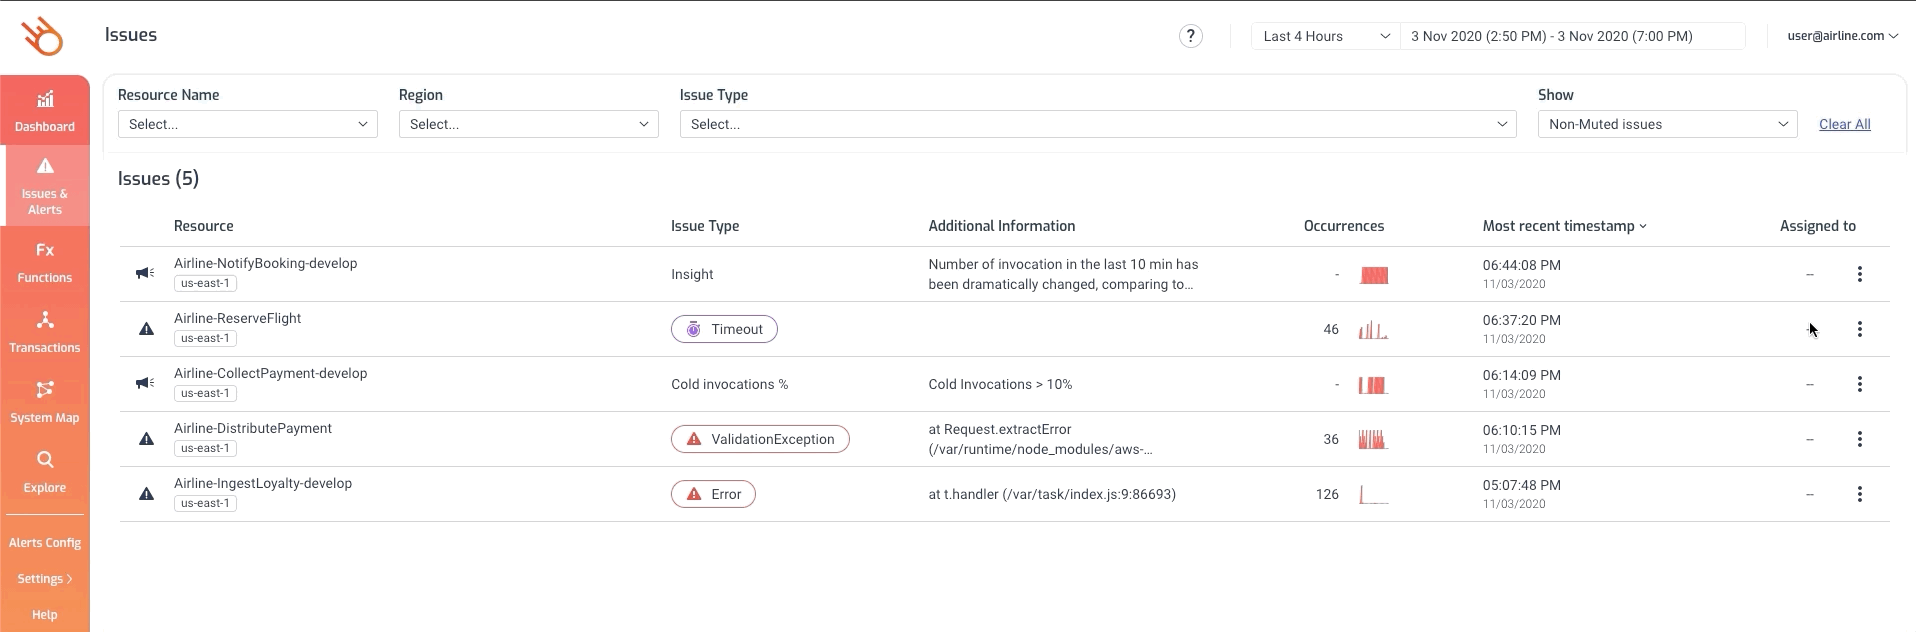Image resolution: width=1916 pixels, height=632 pixels.
Task: Go to Functions in the sidebar
Action: (x=45, y=262)
